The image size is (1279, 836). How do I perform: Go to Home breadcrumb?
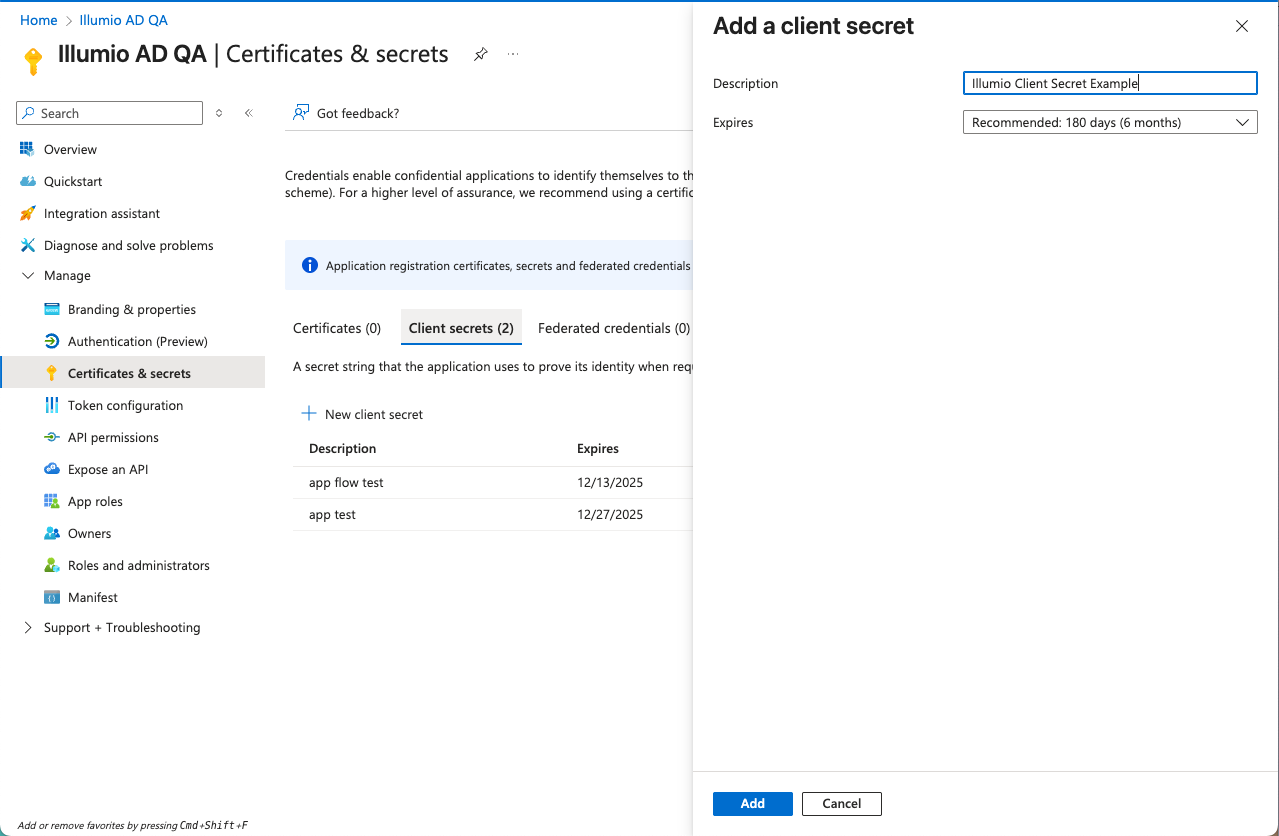[38, 20]
